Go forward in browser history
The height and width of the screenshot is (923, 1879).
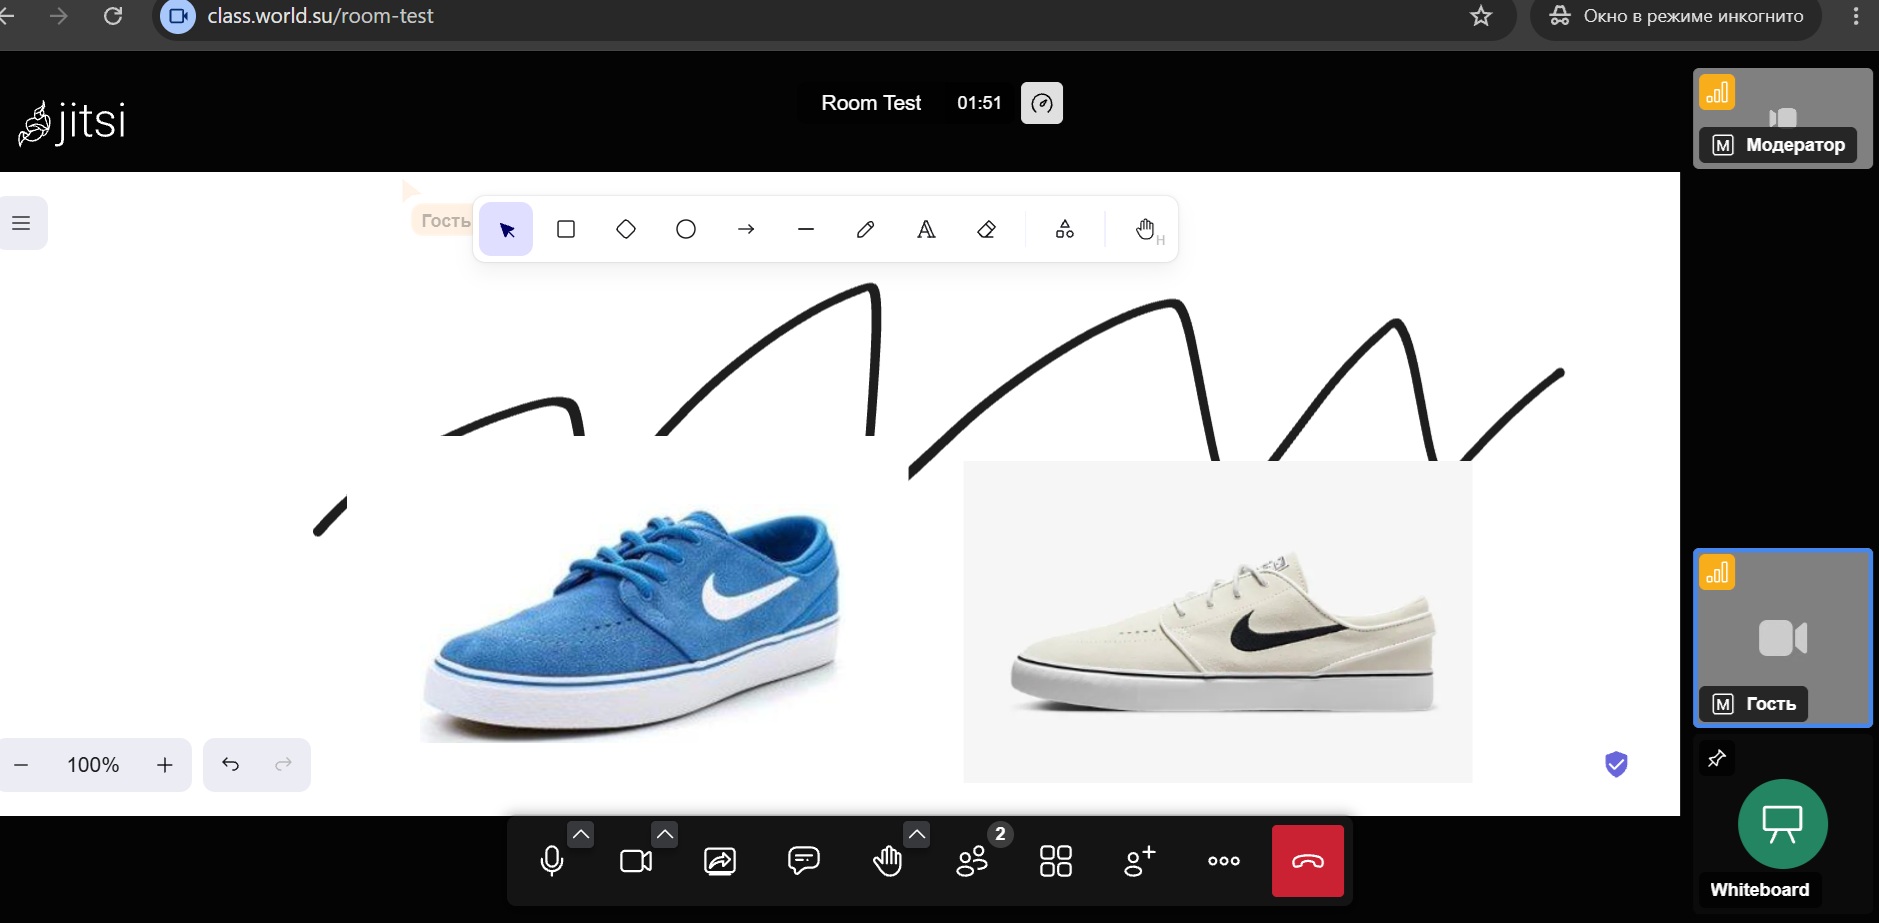(59, 16)
